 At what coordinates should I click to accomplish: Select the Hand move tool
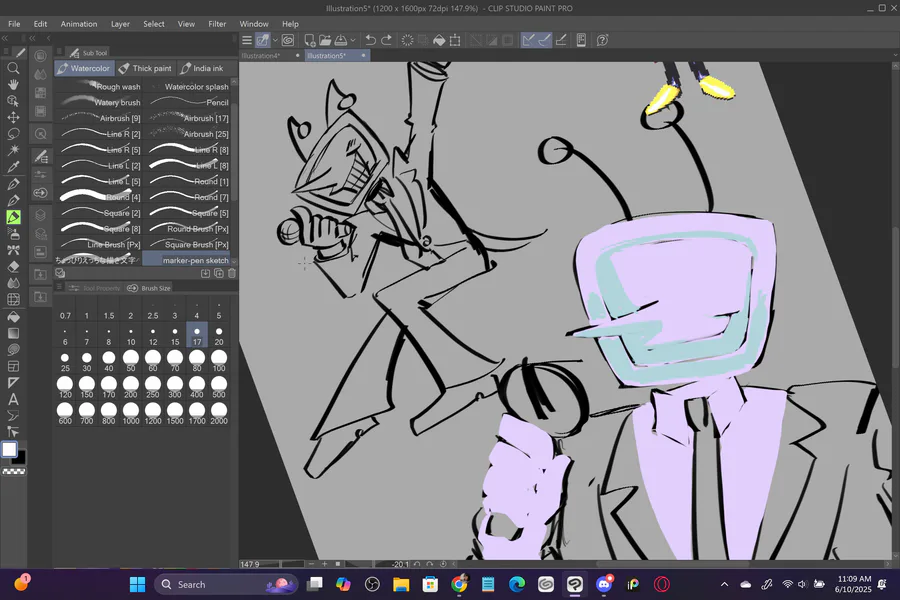coord(13,84)
